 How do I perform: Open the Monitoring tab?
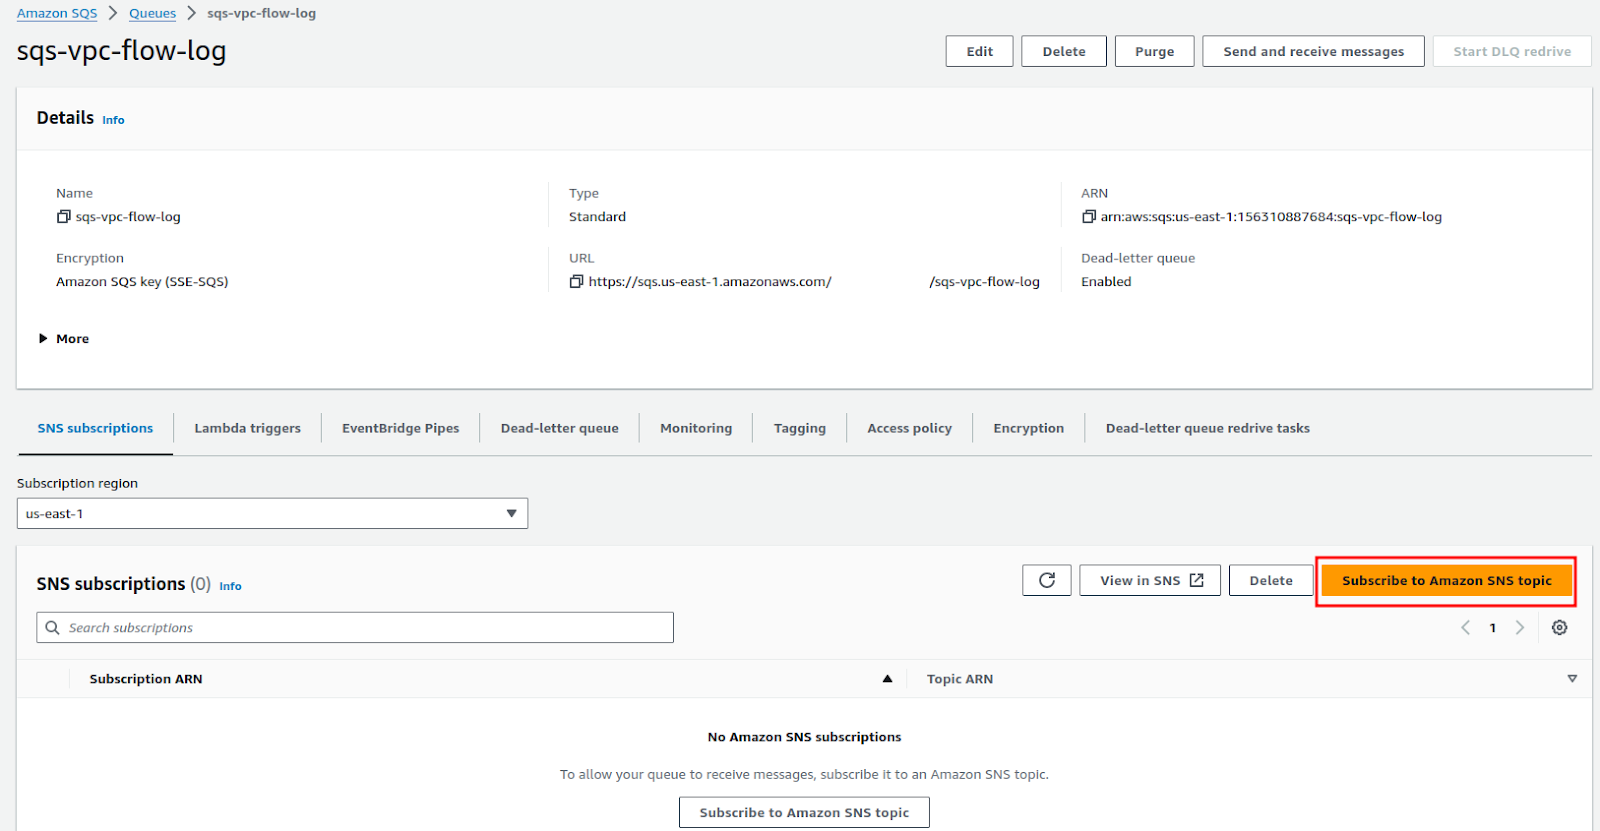click(x=696, y=428)
